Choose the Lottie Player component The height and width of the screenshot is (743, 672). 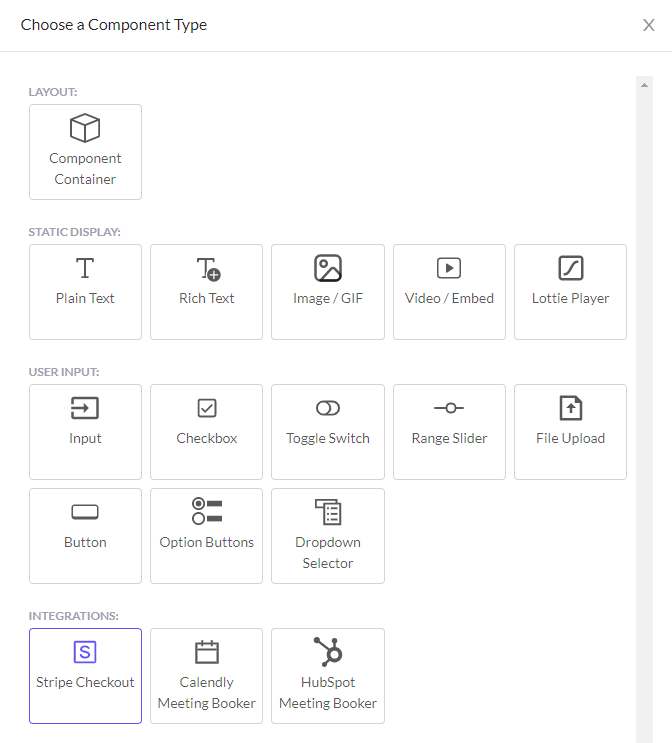(571, 292)
